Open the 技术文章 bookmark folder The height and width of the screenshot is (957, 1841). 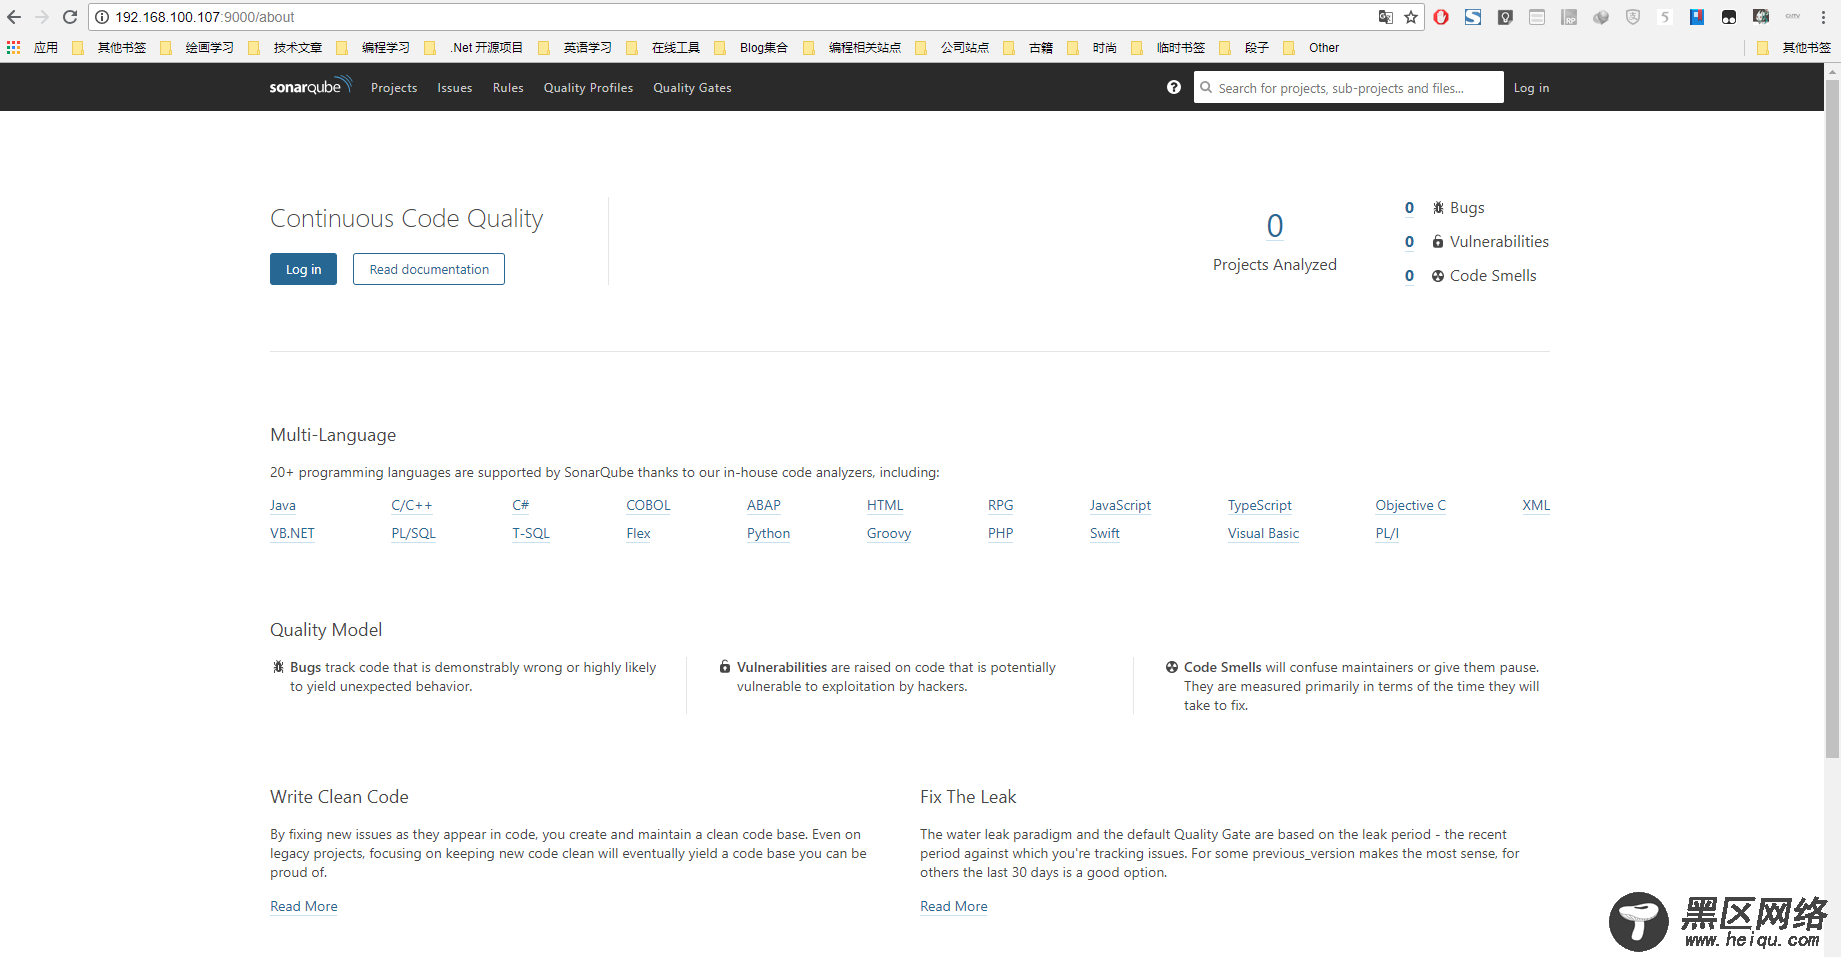click(288, 47)
